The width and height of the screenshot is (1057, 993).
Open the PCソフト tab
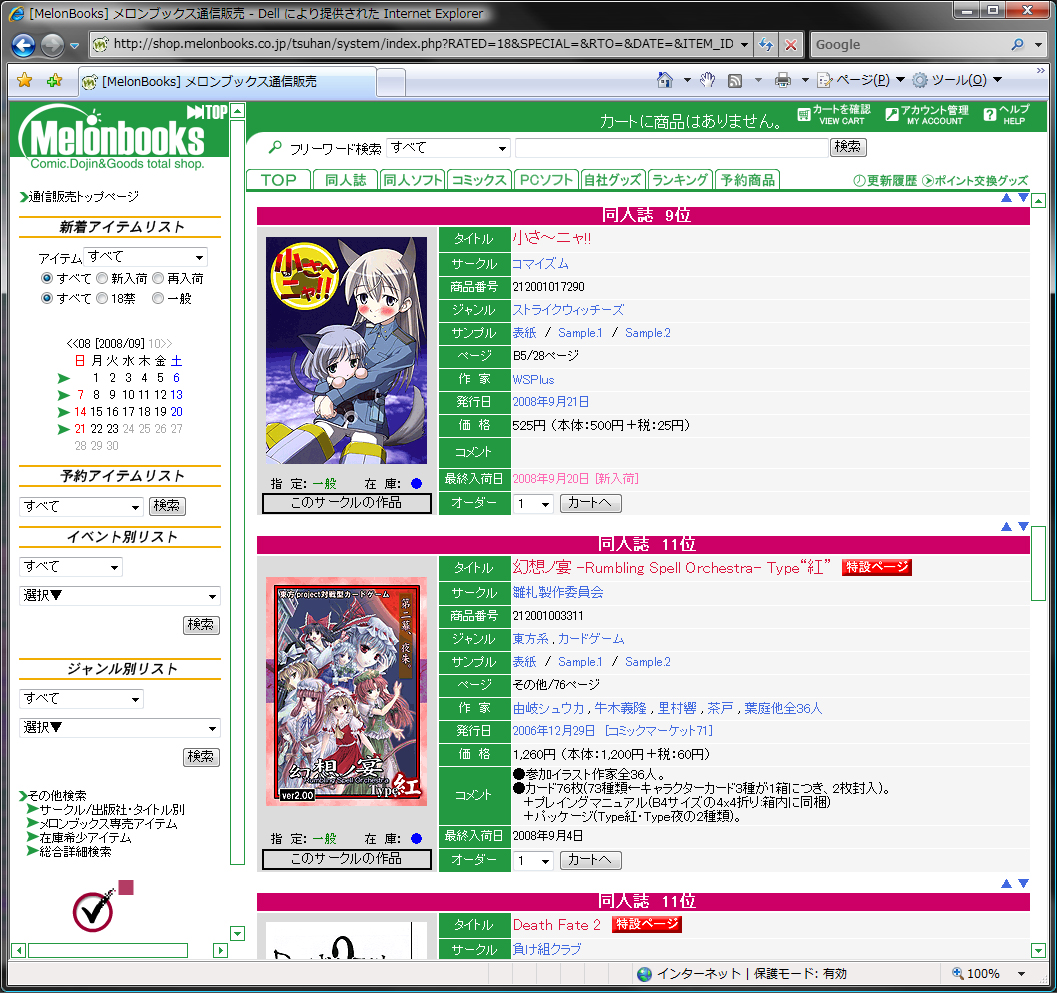(546, 180)
